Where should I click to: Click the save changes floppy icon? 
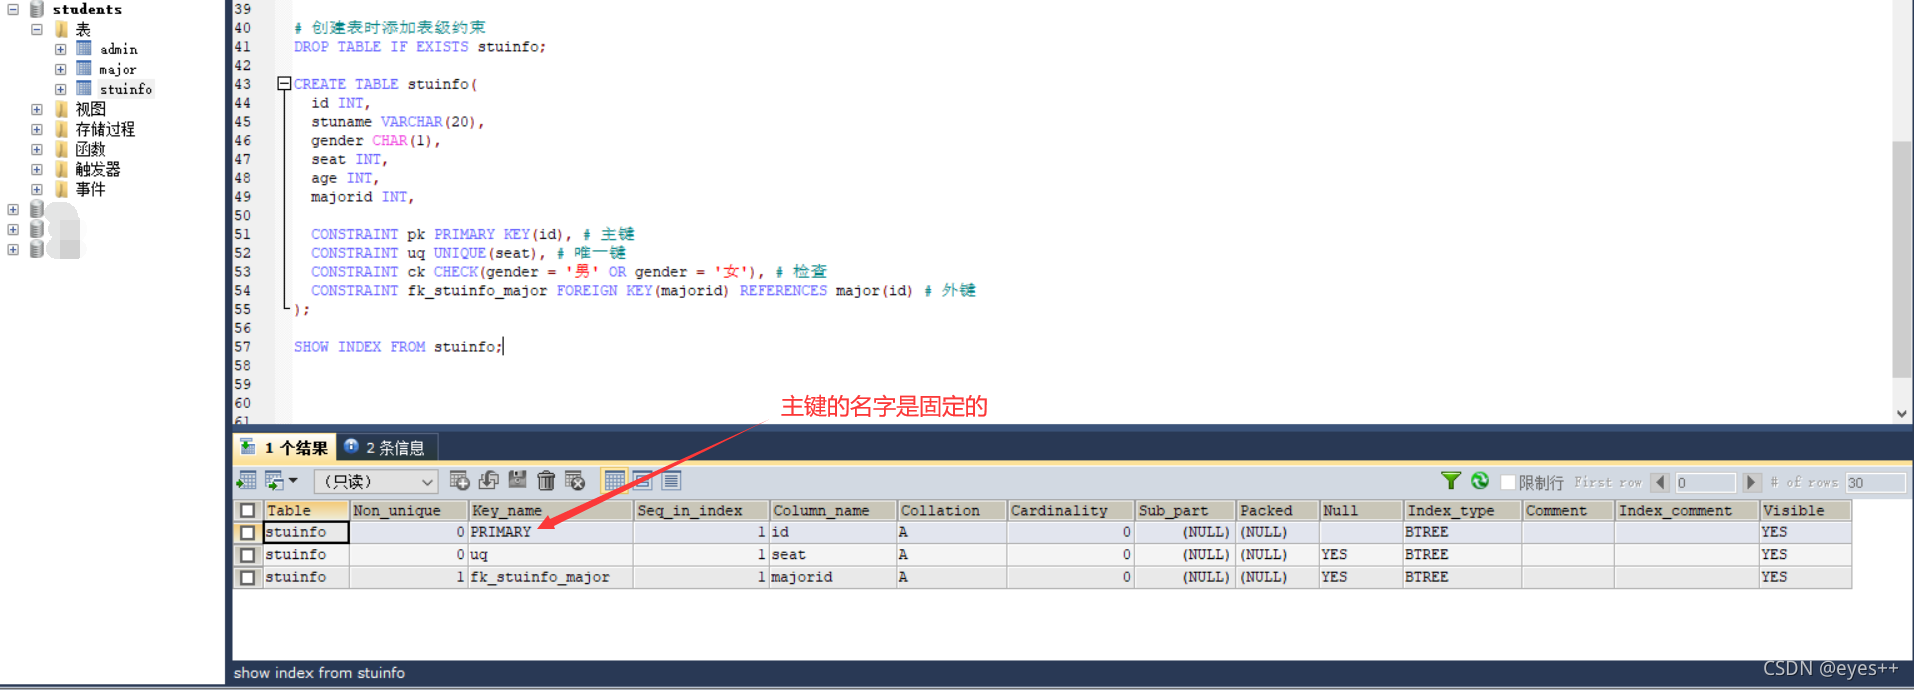pyautogui.click(x=517, y=481)
